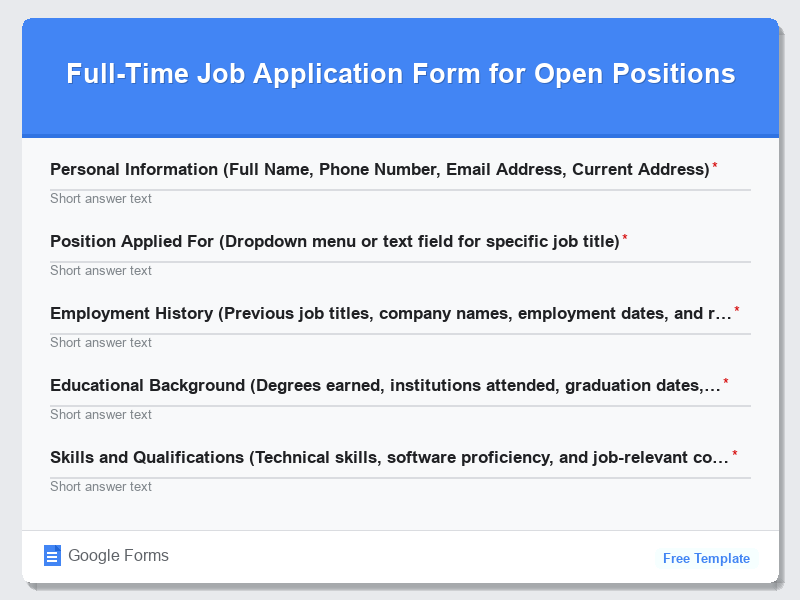The height and width of the screenshot is (600, 800).
Task: Open the Free Template link
Action: point(706,558)
